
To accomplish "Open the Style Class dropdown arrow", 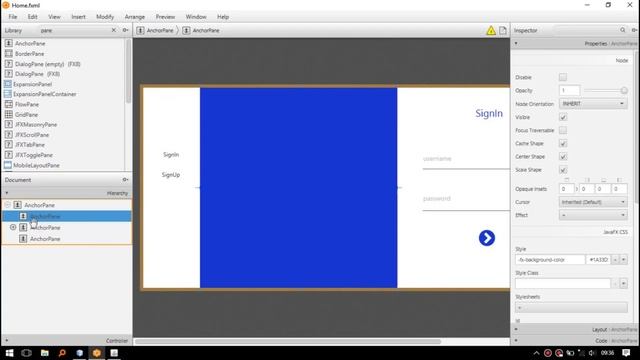I will tap(624, 283).
